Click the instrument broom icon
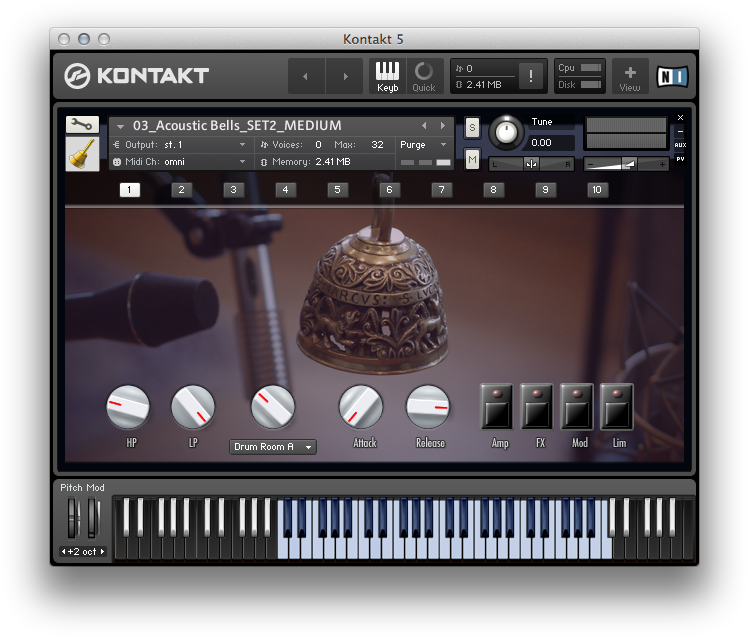 [82, 154]
